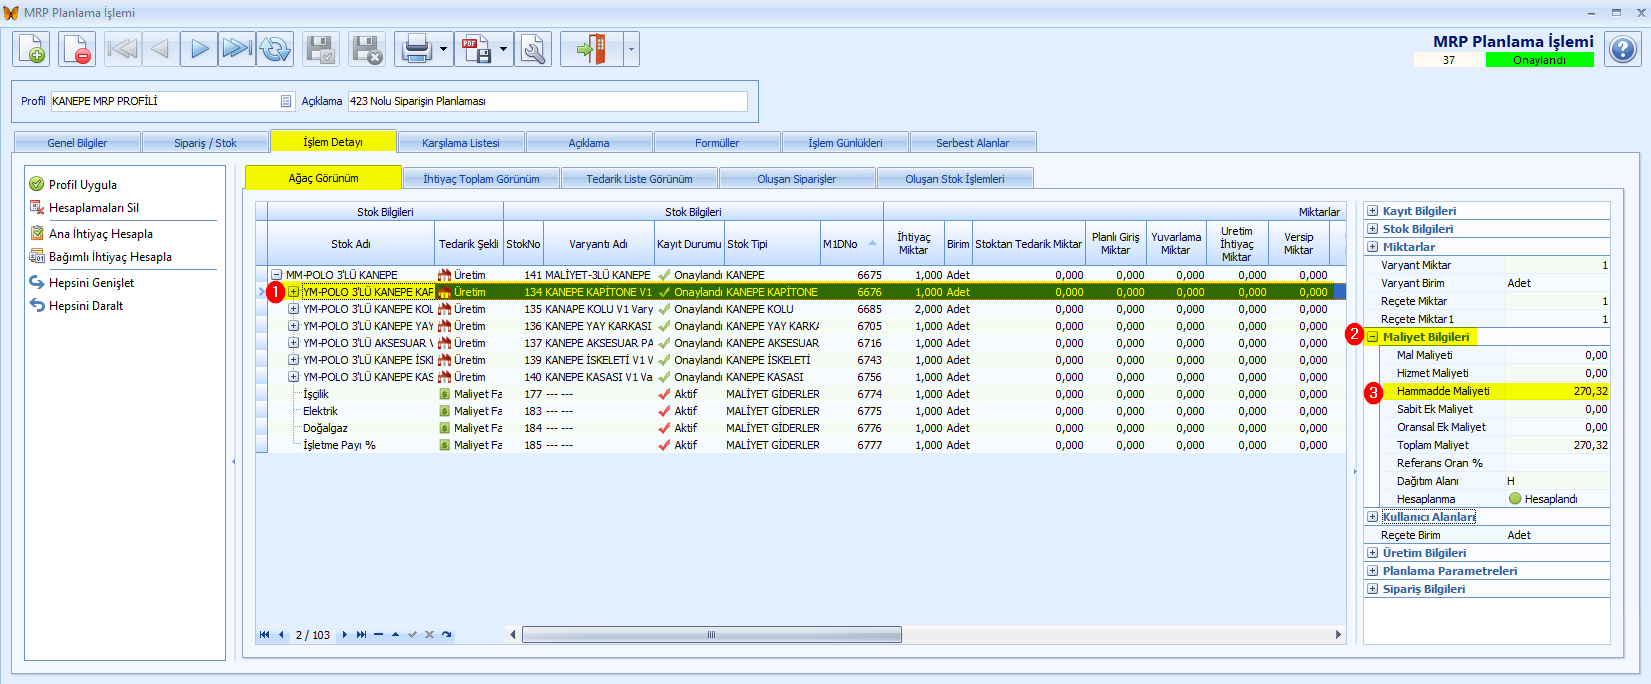Image resolution: width=1651 pixels, height=684 pixels.
Task: Refresh grid data with navigator refresh icon
Action: click(446, 634)
